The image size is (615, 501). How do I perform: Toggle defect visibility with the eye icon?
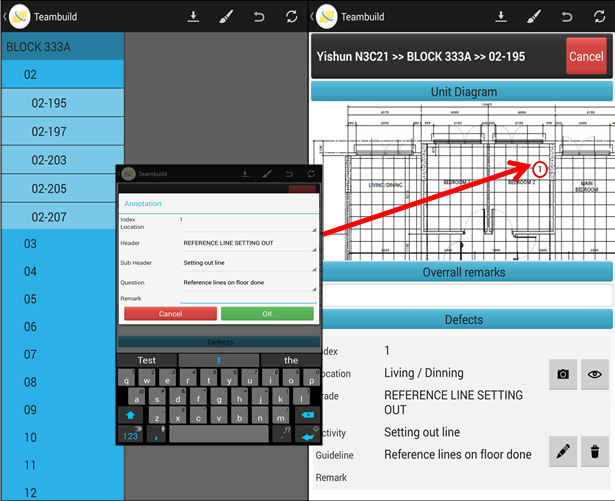tap(596, 373)
